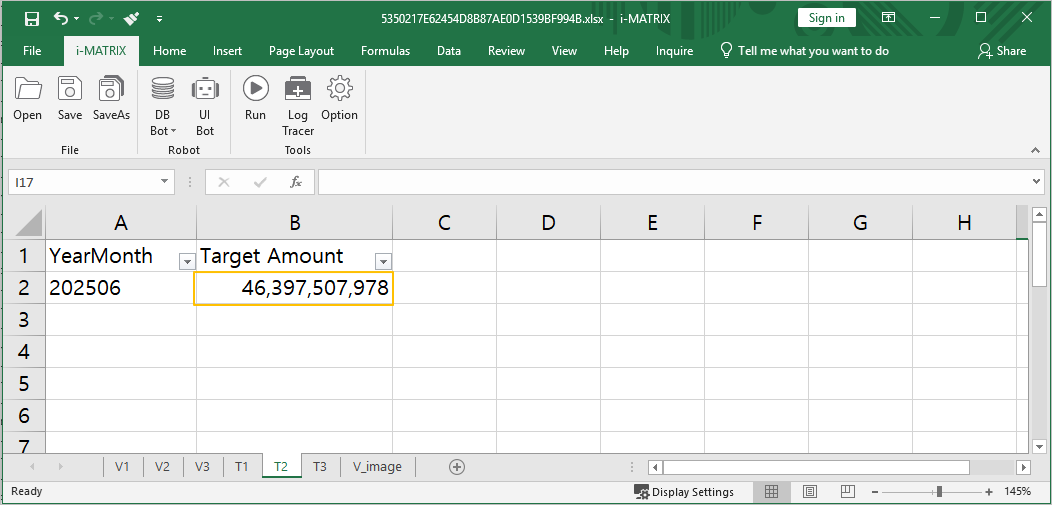The width and height of the screenshot is (1052, 505).
Task: Add a new sheet with plus icon
Action: click(x=457, y=467)
